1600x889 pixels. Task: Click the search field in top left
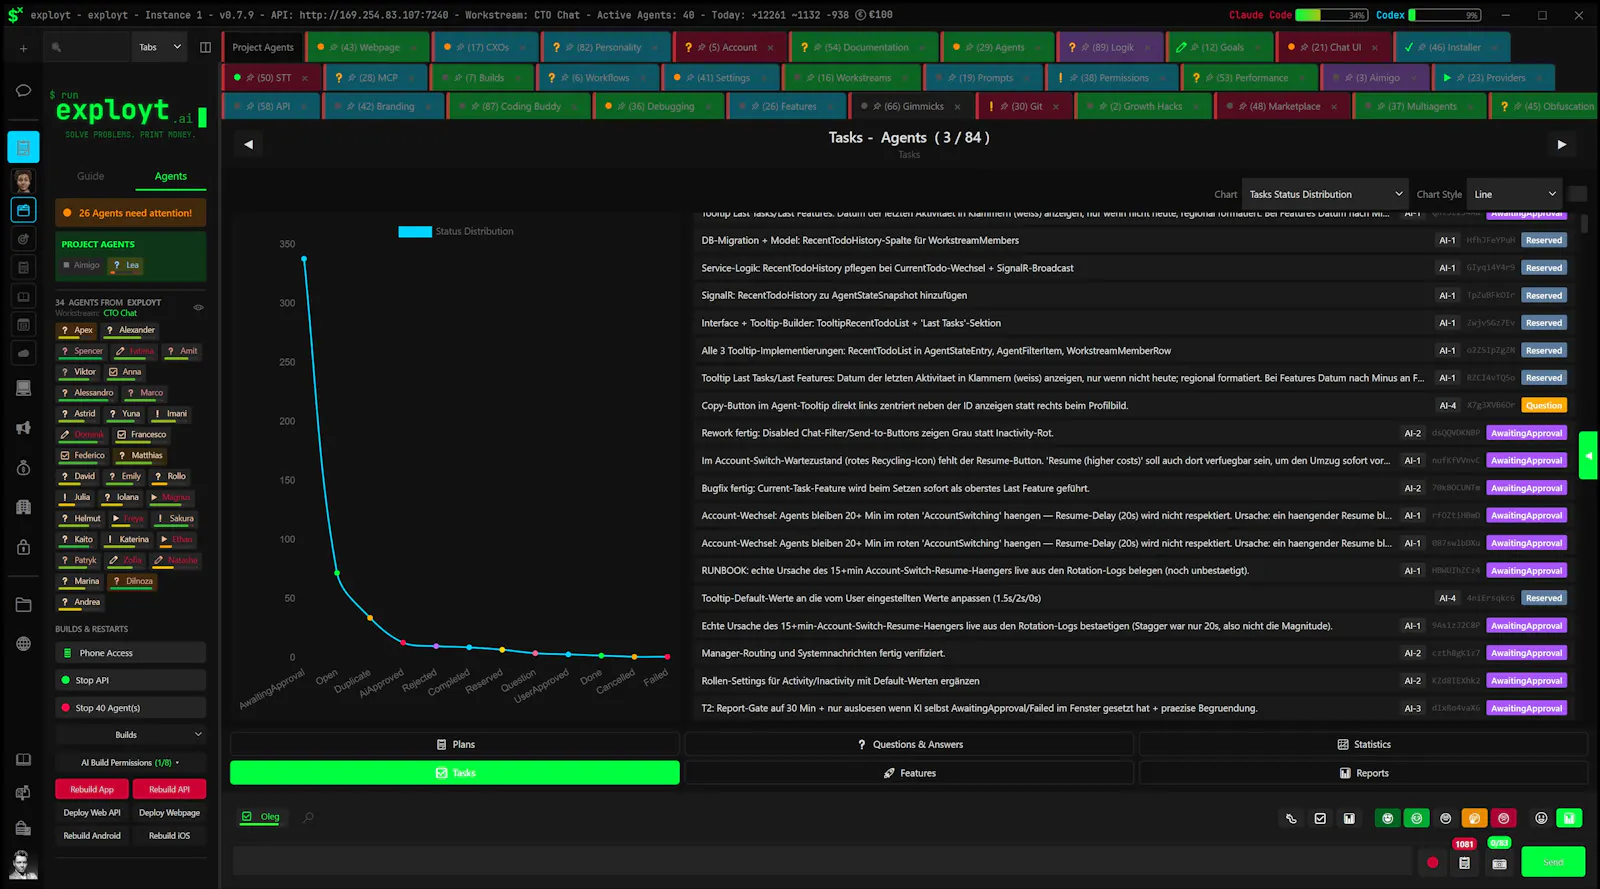tap(86, 47)
